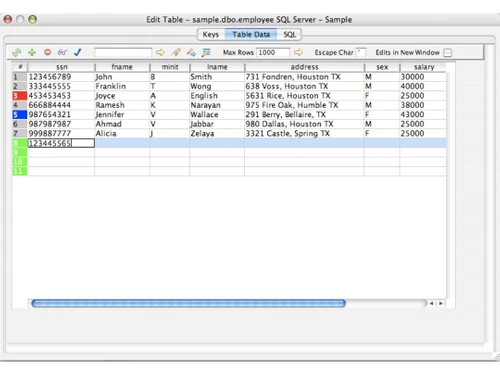Click the find in table icon
Image resolution: width=500 pixels, height=375 pixels.
pyautogui.click(x=206, y=52)
